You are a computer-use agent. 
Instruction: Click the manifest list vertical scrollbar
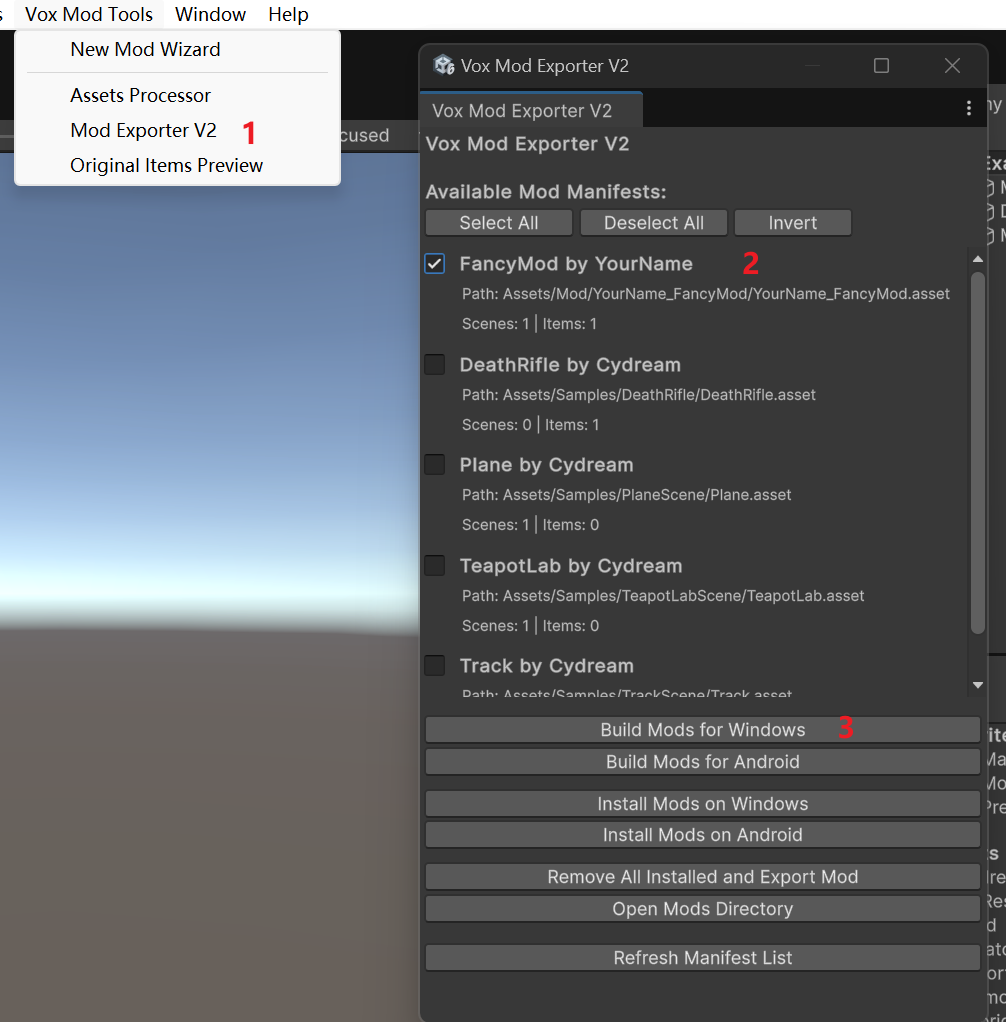tap(978, 450)
